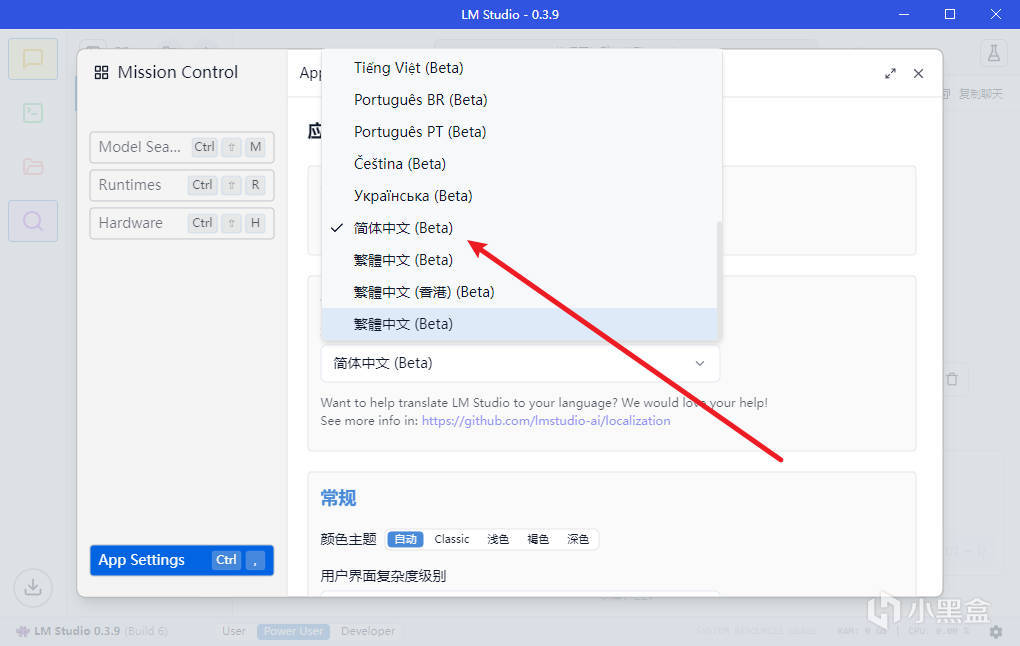Choose 繁體中文 (香港) (Beta) language
Image resolution: width=1020 pixels, height=646 pixels.
(x=519, y=292)
